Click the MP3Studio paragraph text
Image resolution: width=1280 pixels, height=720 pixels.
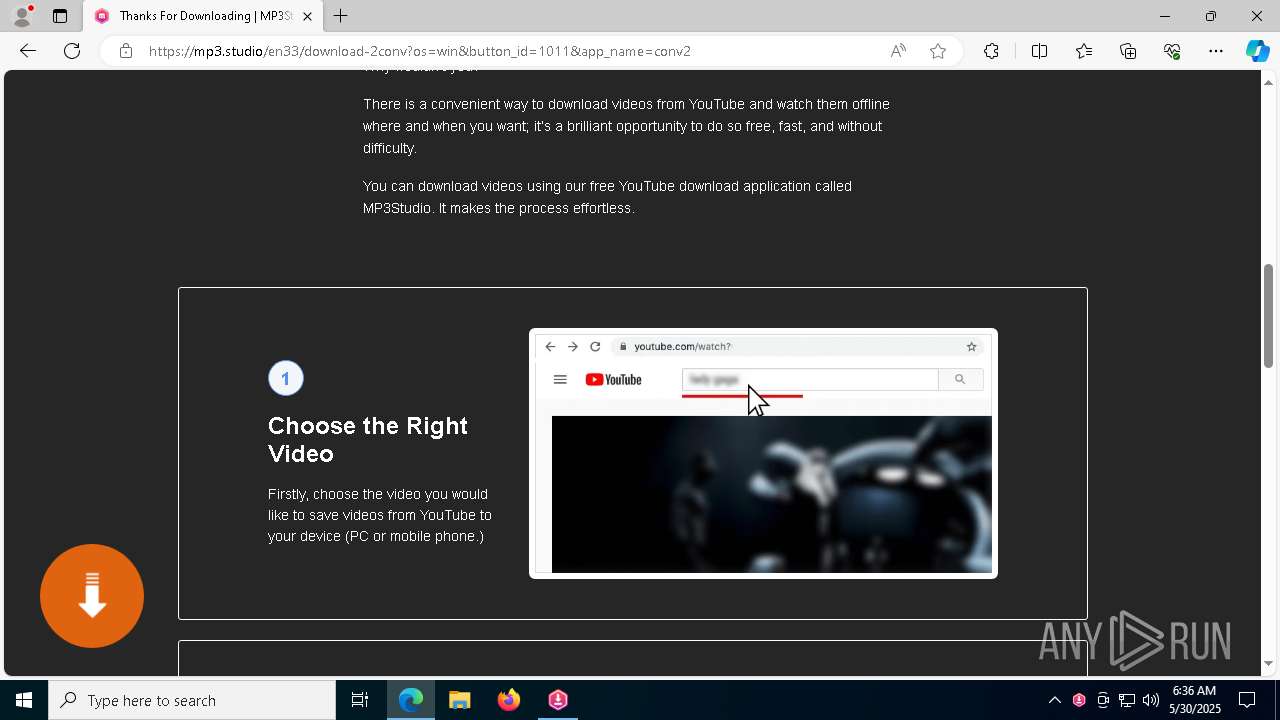pos(607,197)
